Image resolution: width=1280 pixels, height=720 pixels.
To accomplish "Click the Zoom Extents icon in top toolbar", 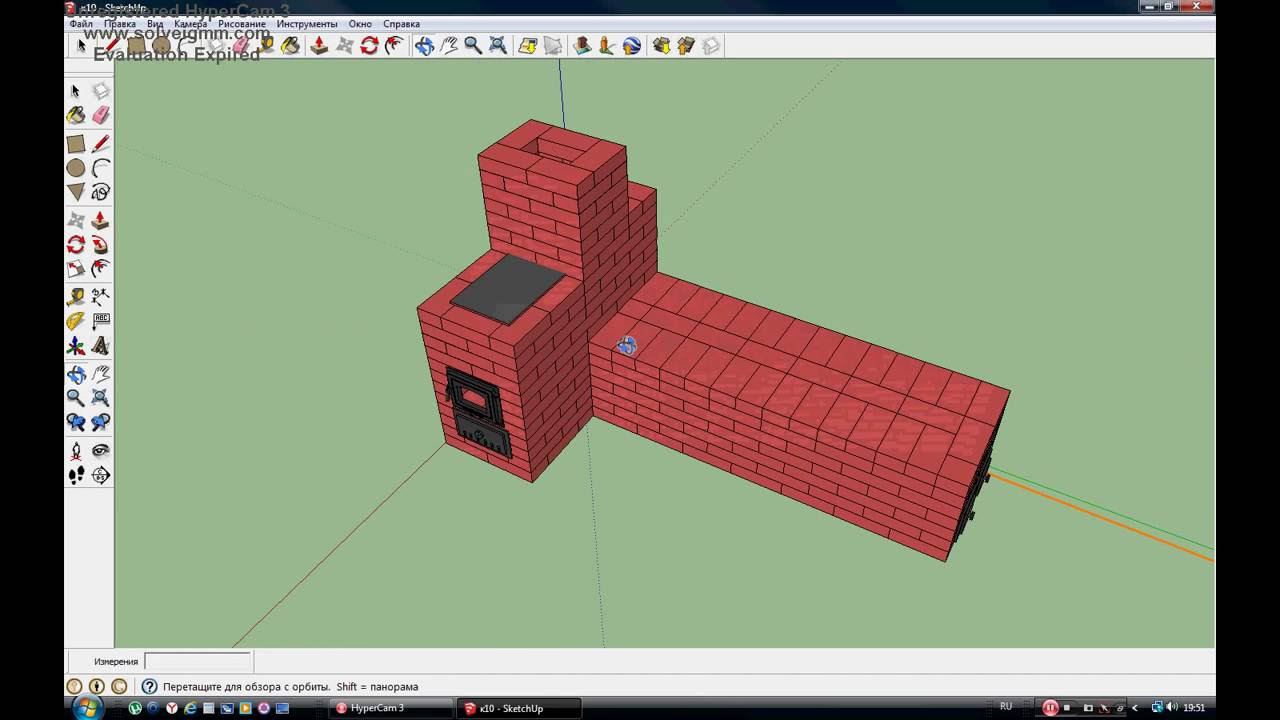I will [x=497, y=46].
